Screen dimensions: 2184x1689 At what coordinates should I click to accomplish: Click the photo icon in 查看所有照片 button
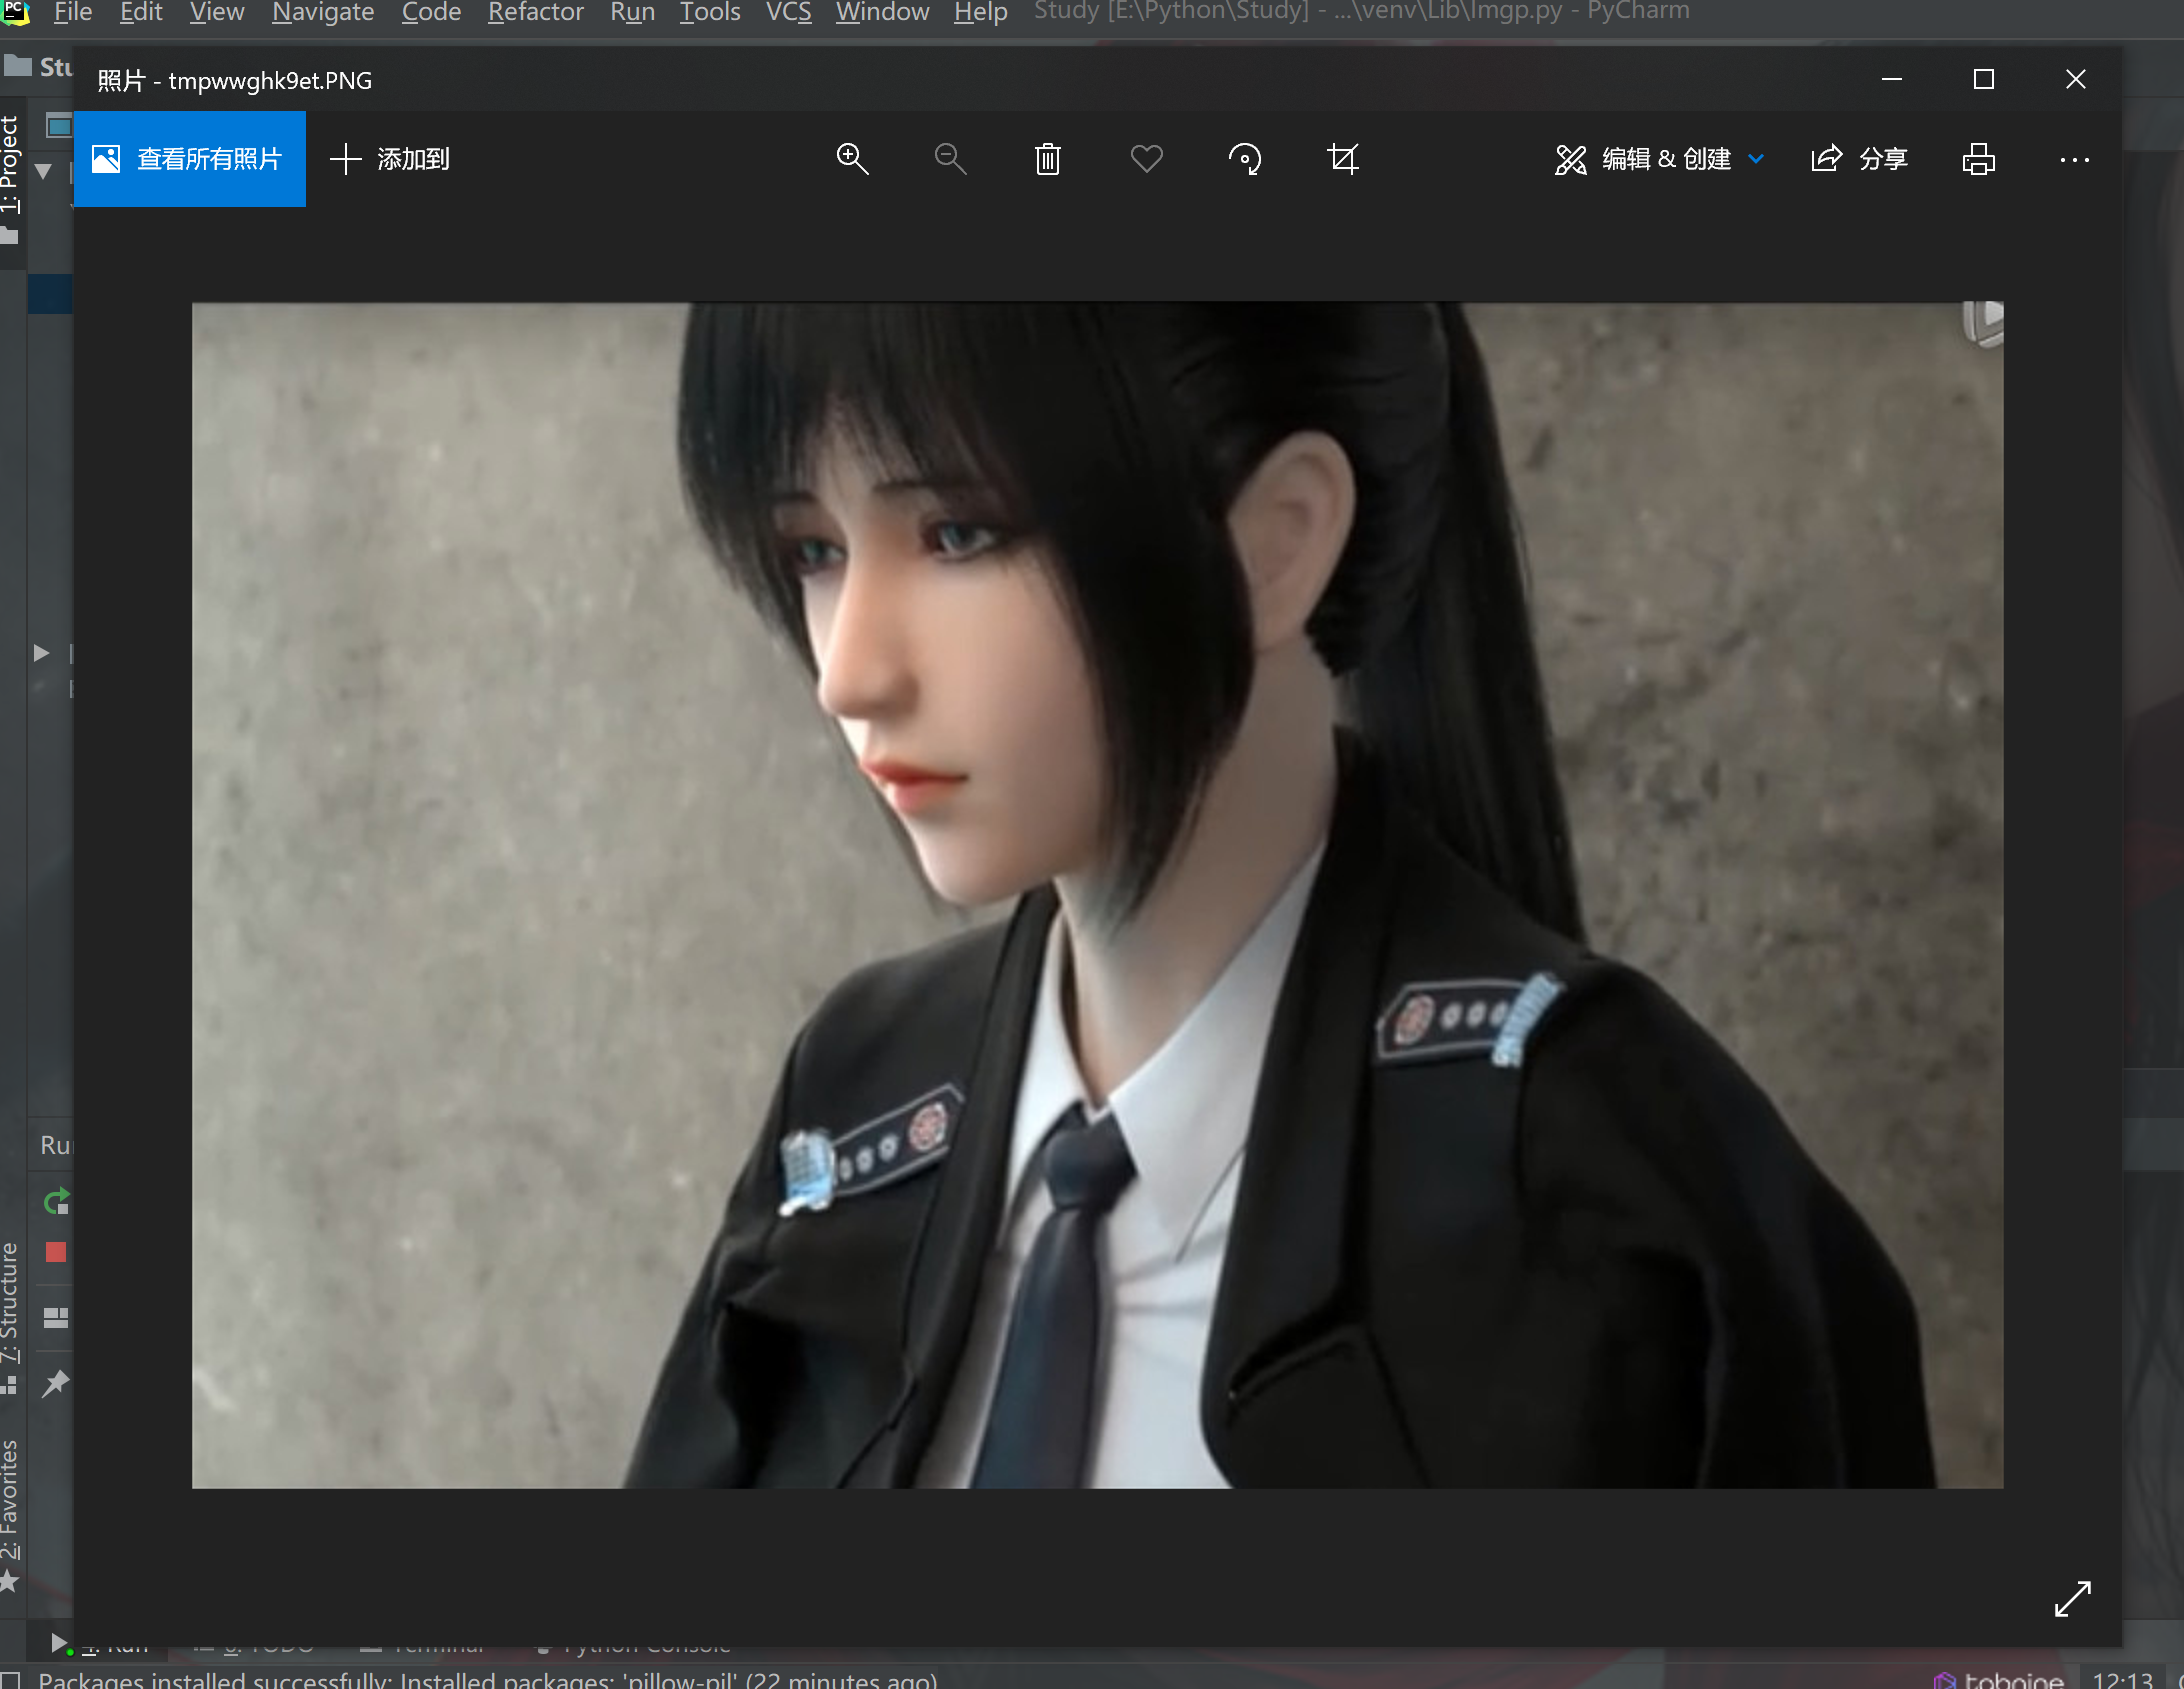tap(106, 159)
